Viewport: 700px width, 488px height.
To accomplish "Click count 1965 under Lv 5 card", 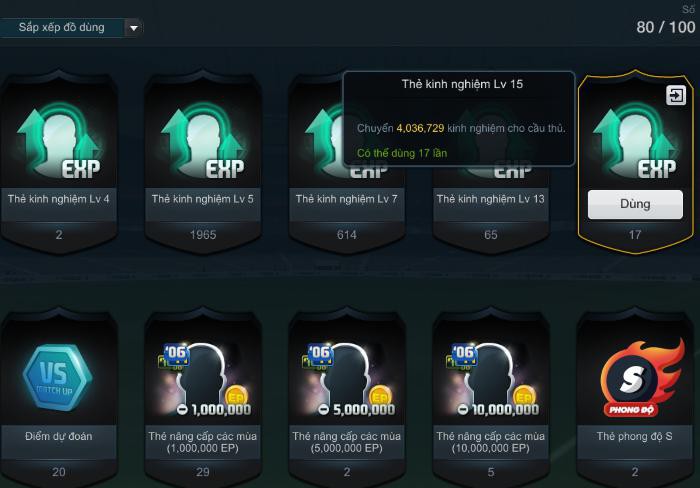I will pos(203,235).
